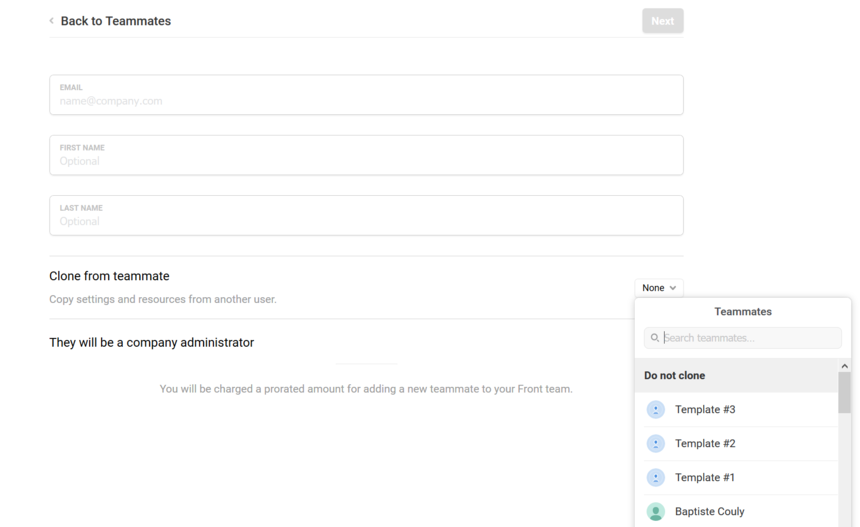Click Baptiste Couly's green avatar
The image size is (860, 527).
(x=655, y=512)
